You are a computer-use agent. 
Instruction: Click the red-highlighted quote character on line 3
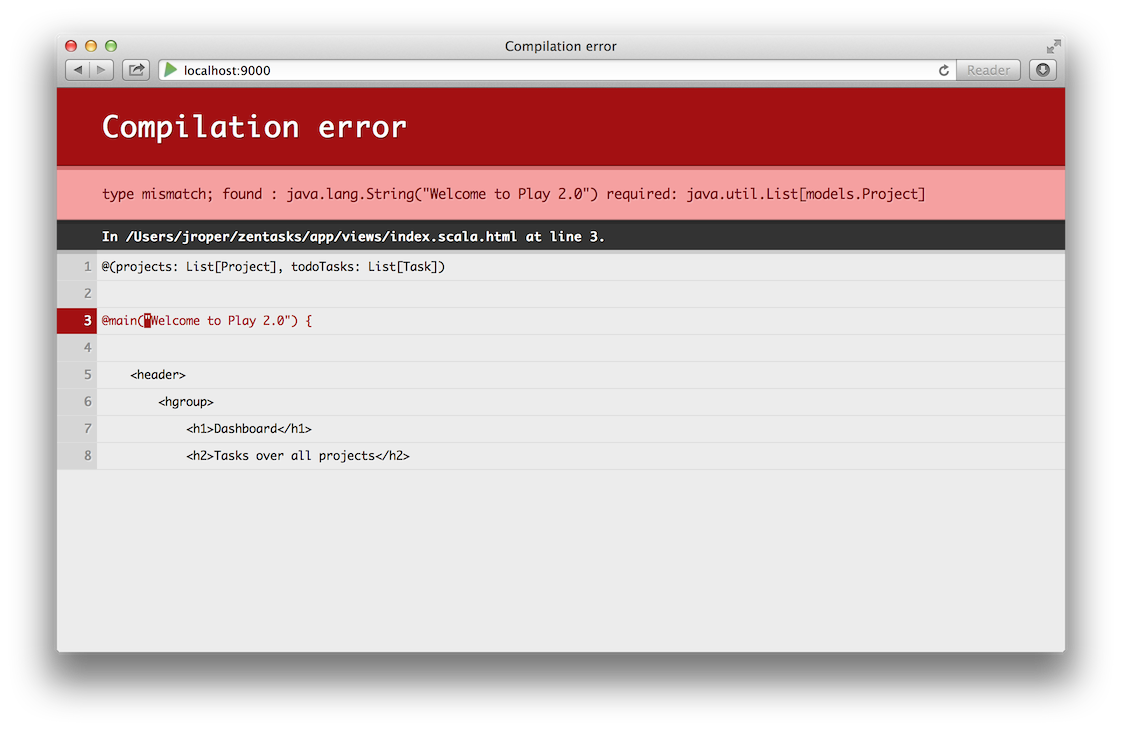point(147,321)
